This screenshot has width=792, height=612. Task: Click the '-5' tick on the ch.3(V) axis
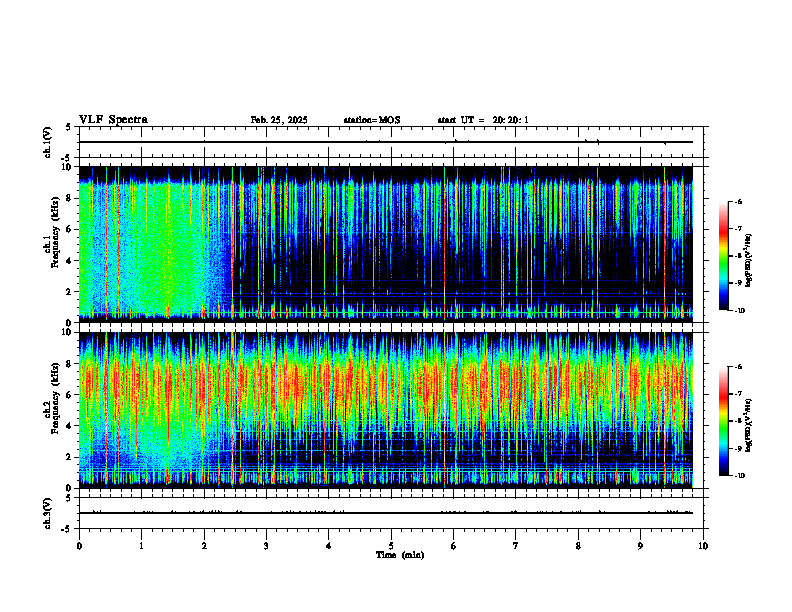pos(67,529)
